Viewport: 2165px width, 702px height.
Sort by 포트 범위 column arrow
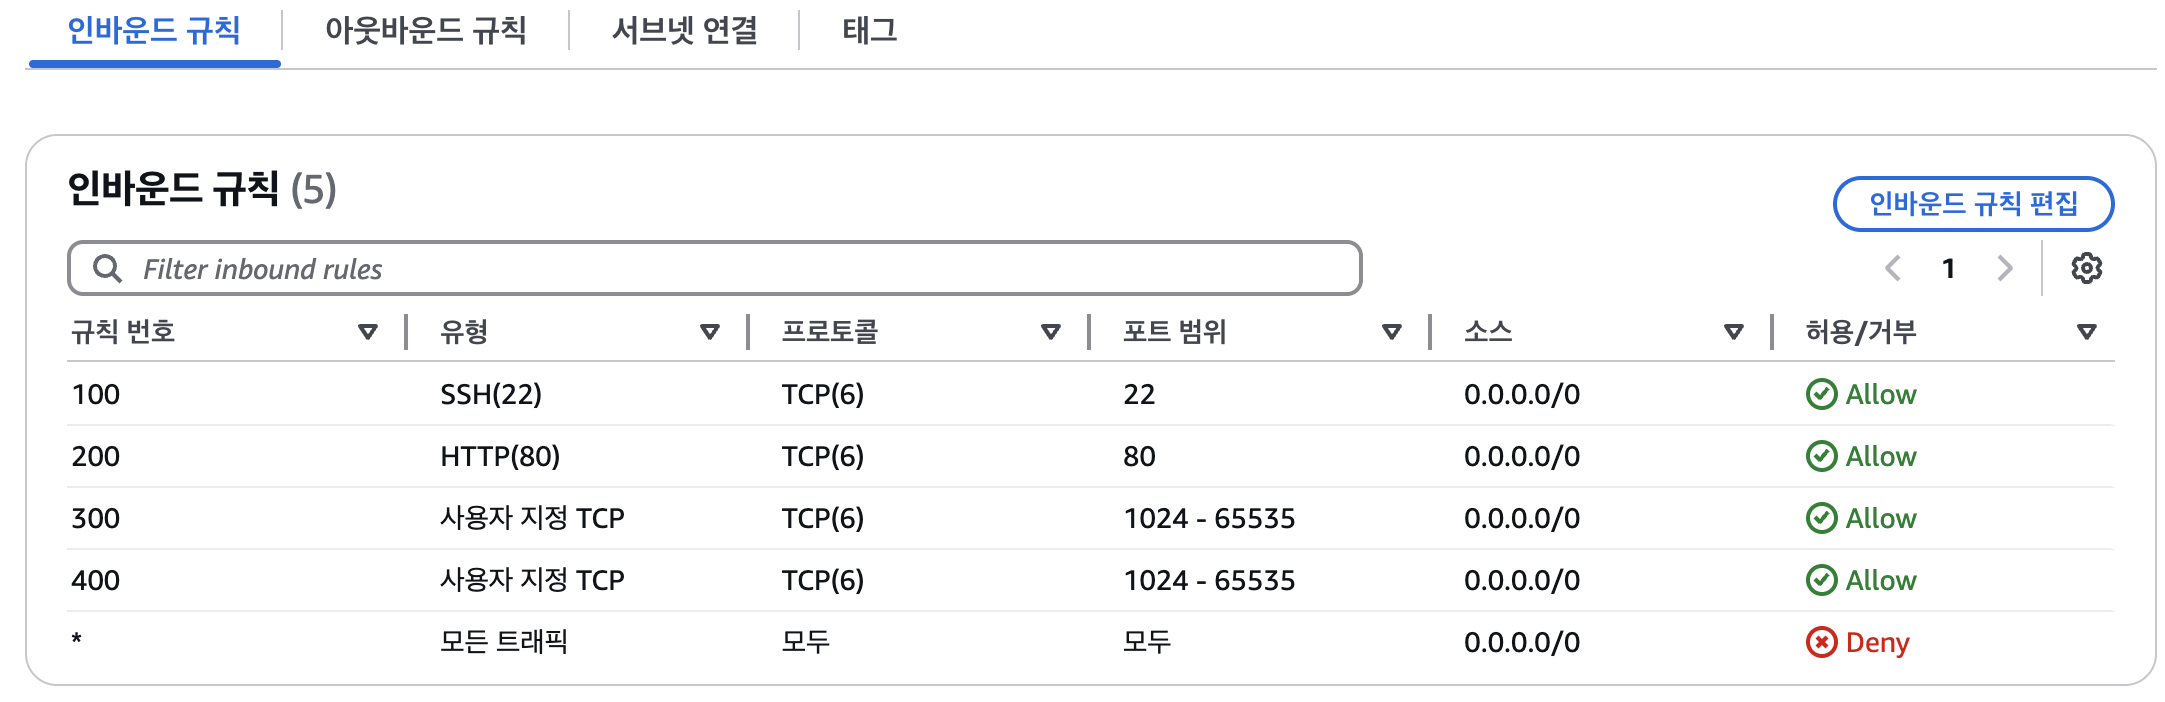[1392, 332]
